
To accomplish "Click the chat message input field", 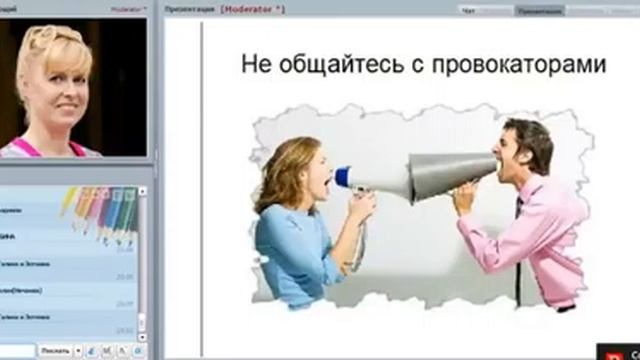I will (17, 351).
